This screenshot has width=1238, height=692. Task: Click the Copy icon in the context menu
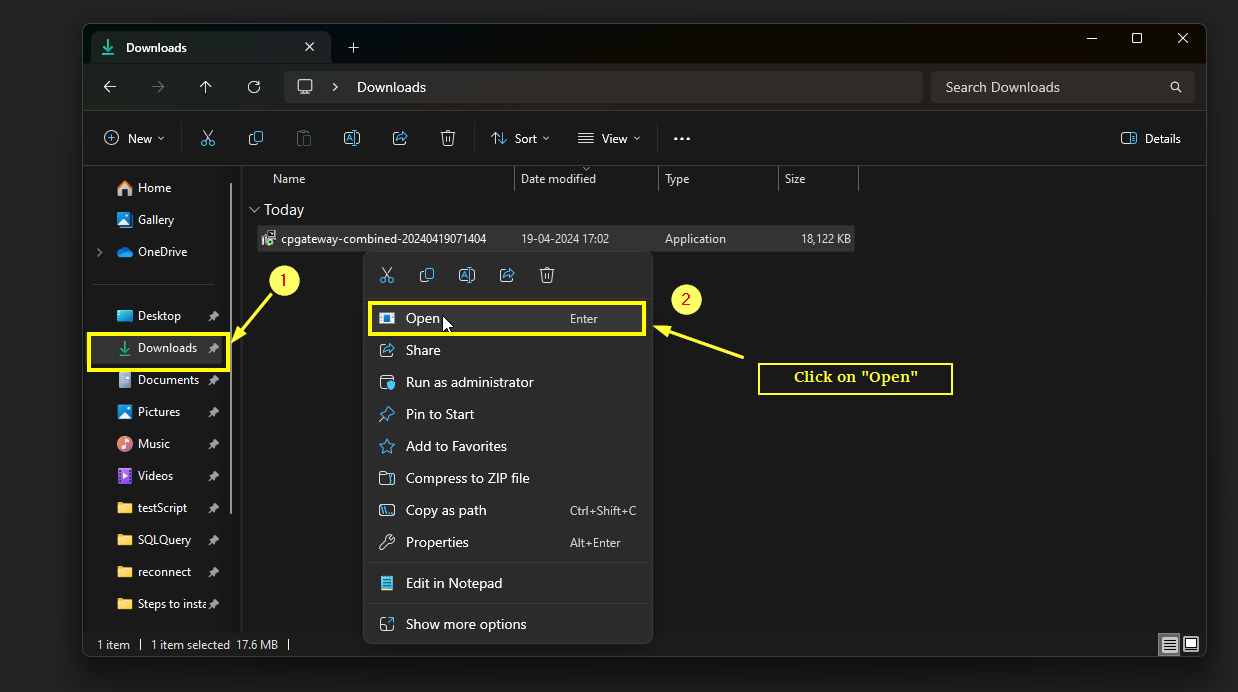click(x=427, y=275)
